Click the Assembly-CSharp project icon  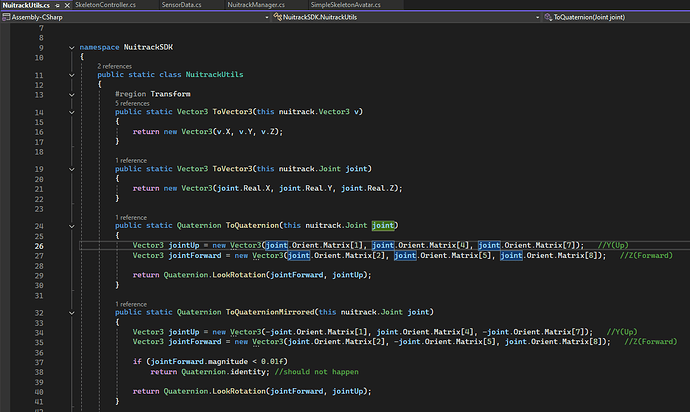pyautogui.click(x=6, y=18)
